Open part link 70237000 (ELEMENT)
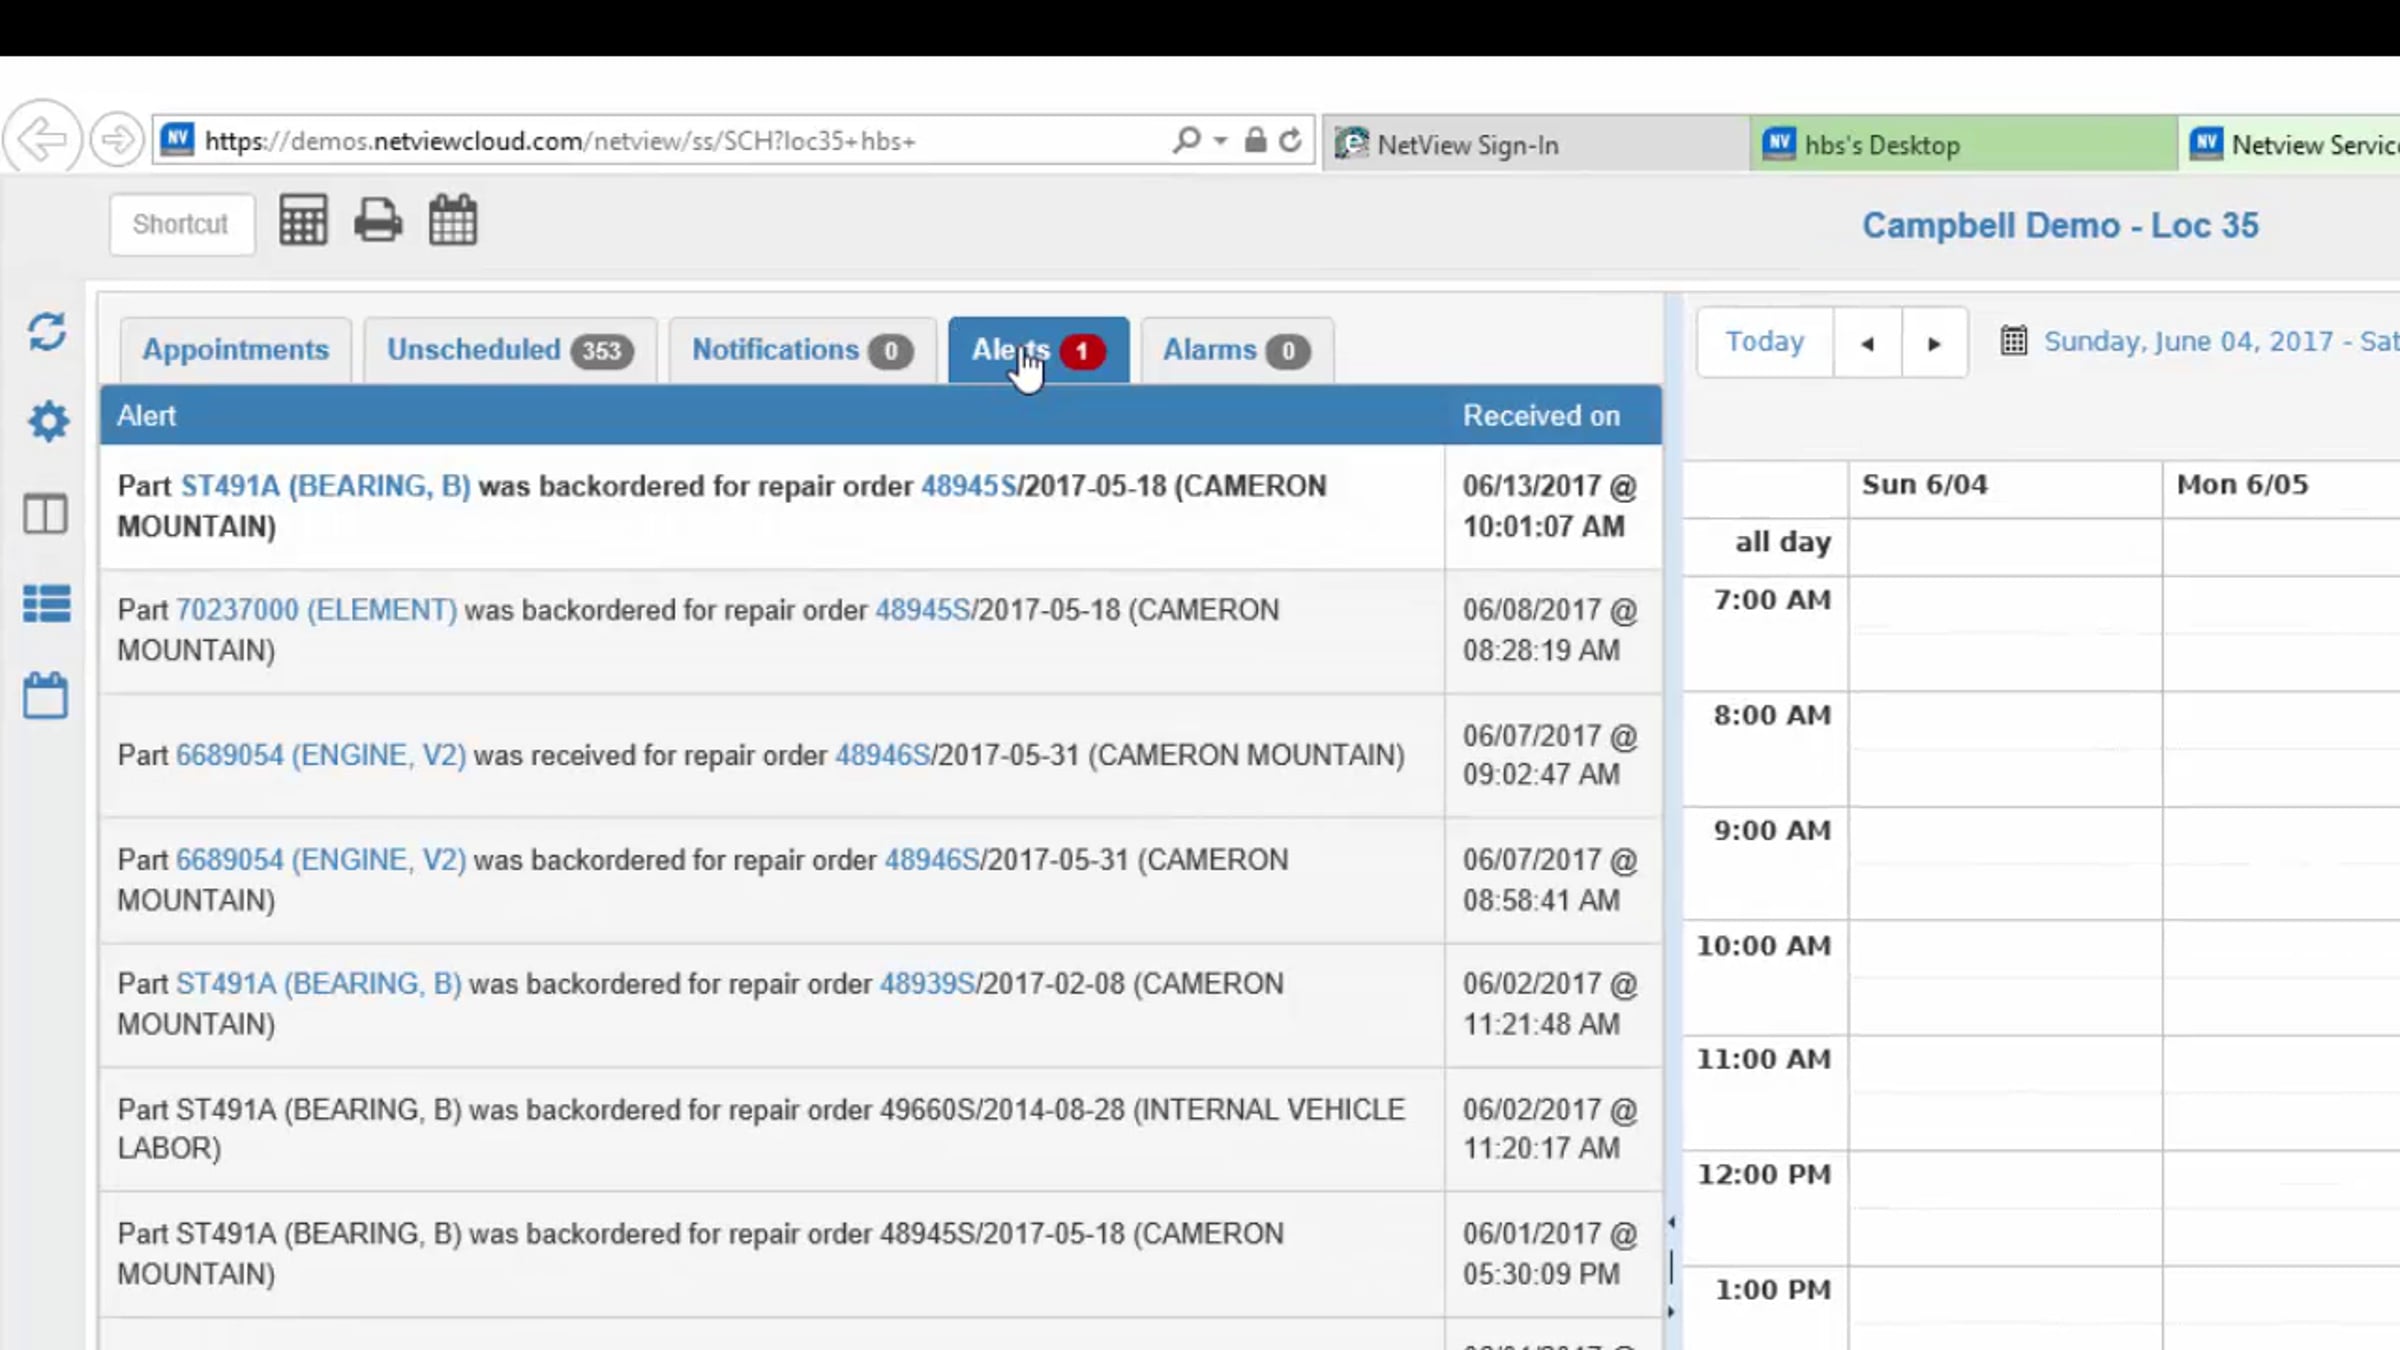The width and height of the screenshot is (2400, 1350). point(316,610)
